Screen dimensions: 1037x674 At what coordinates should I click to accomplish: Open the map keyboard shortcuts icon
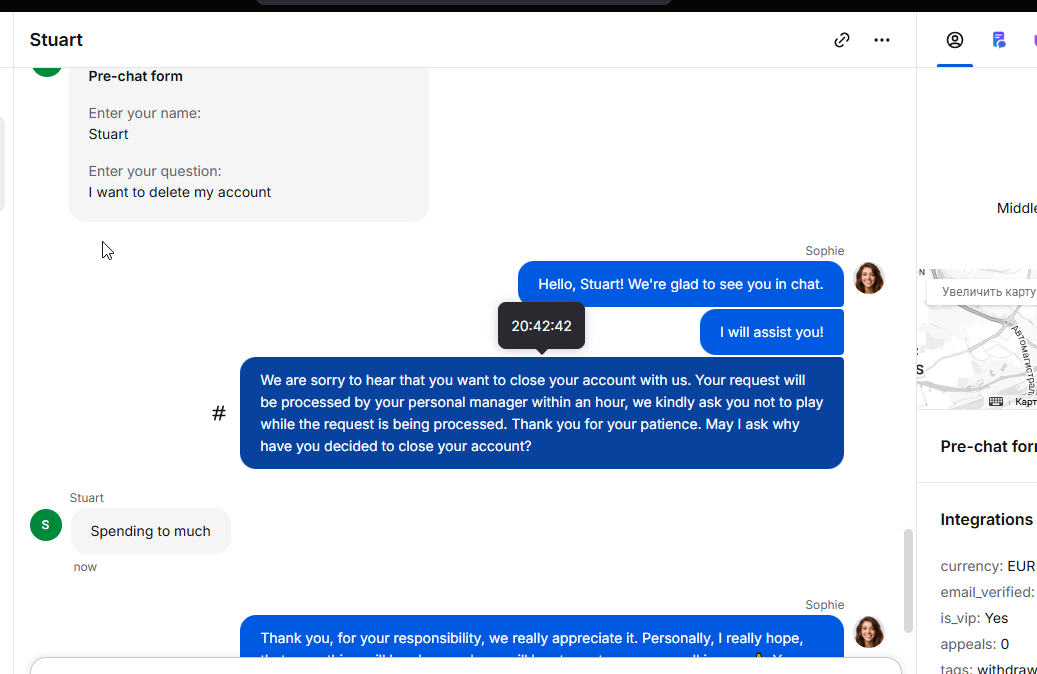pyautogui.click(x=996, y=401)
